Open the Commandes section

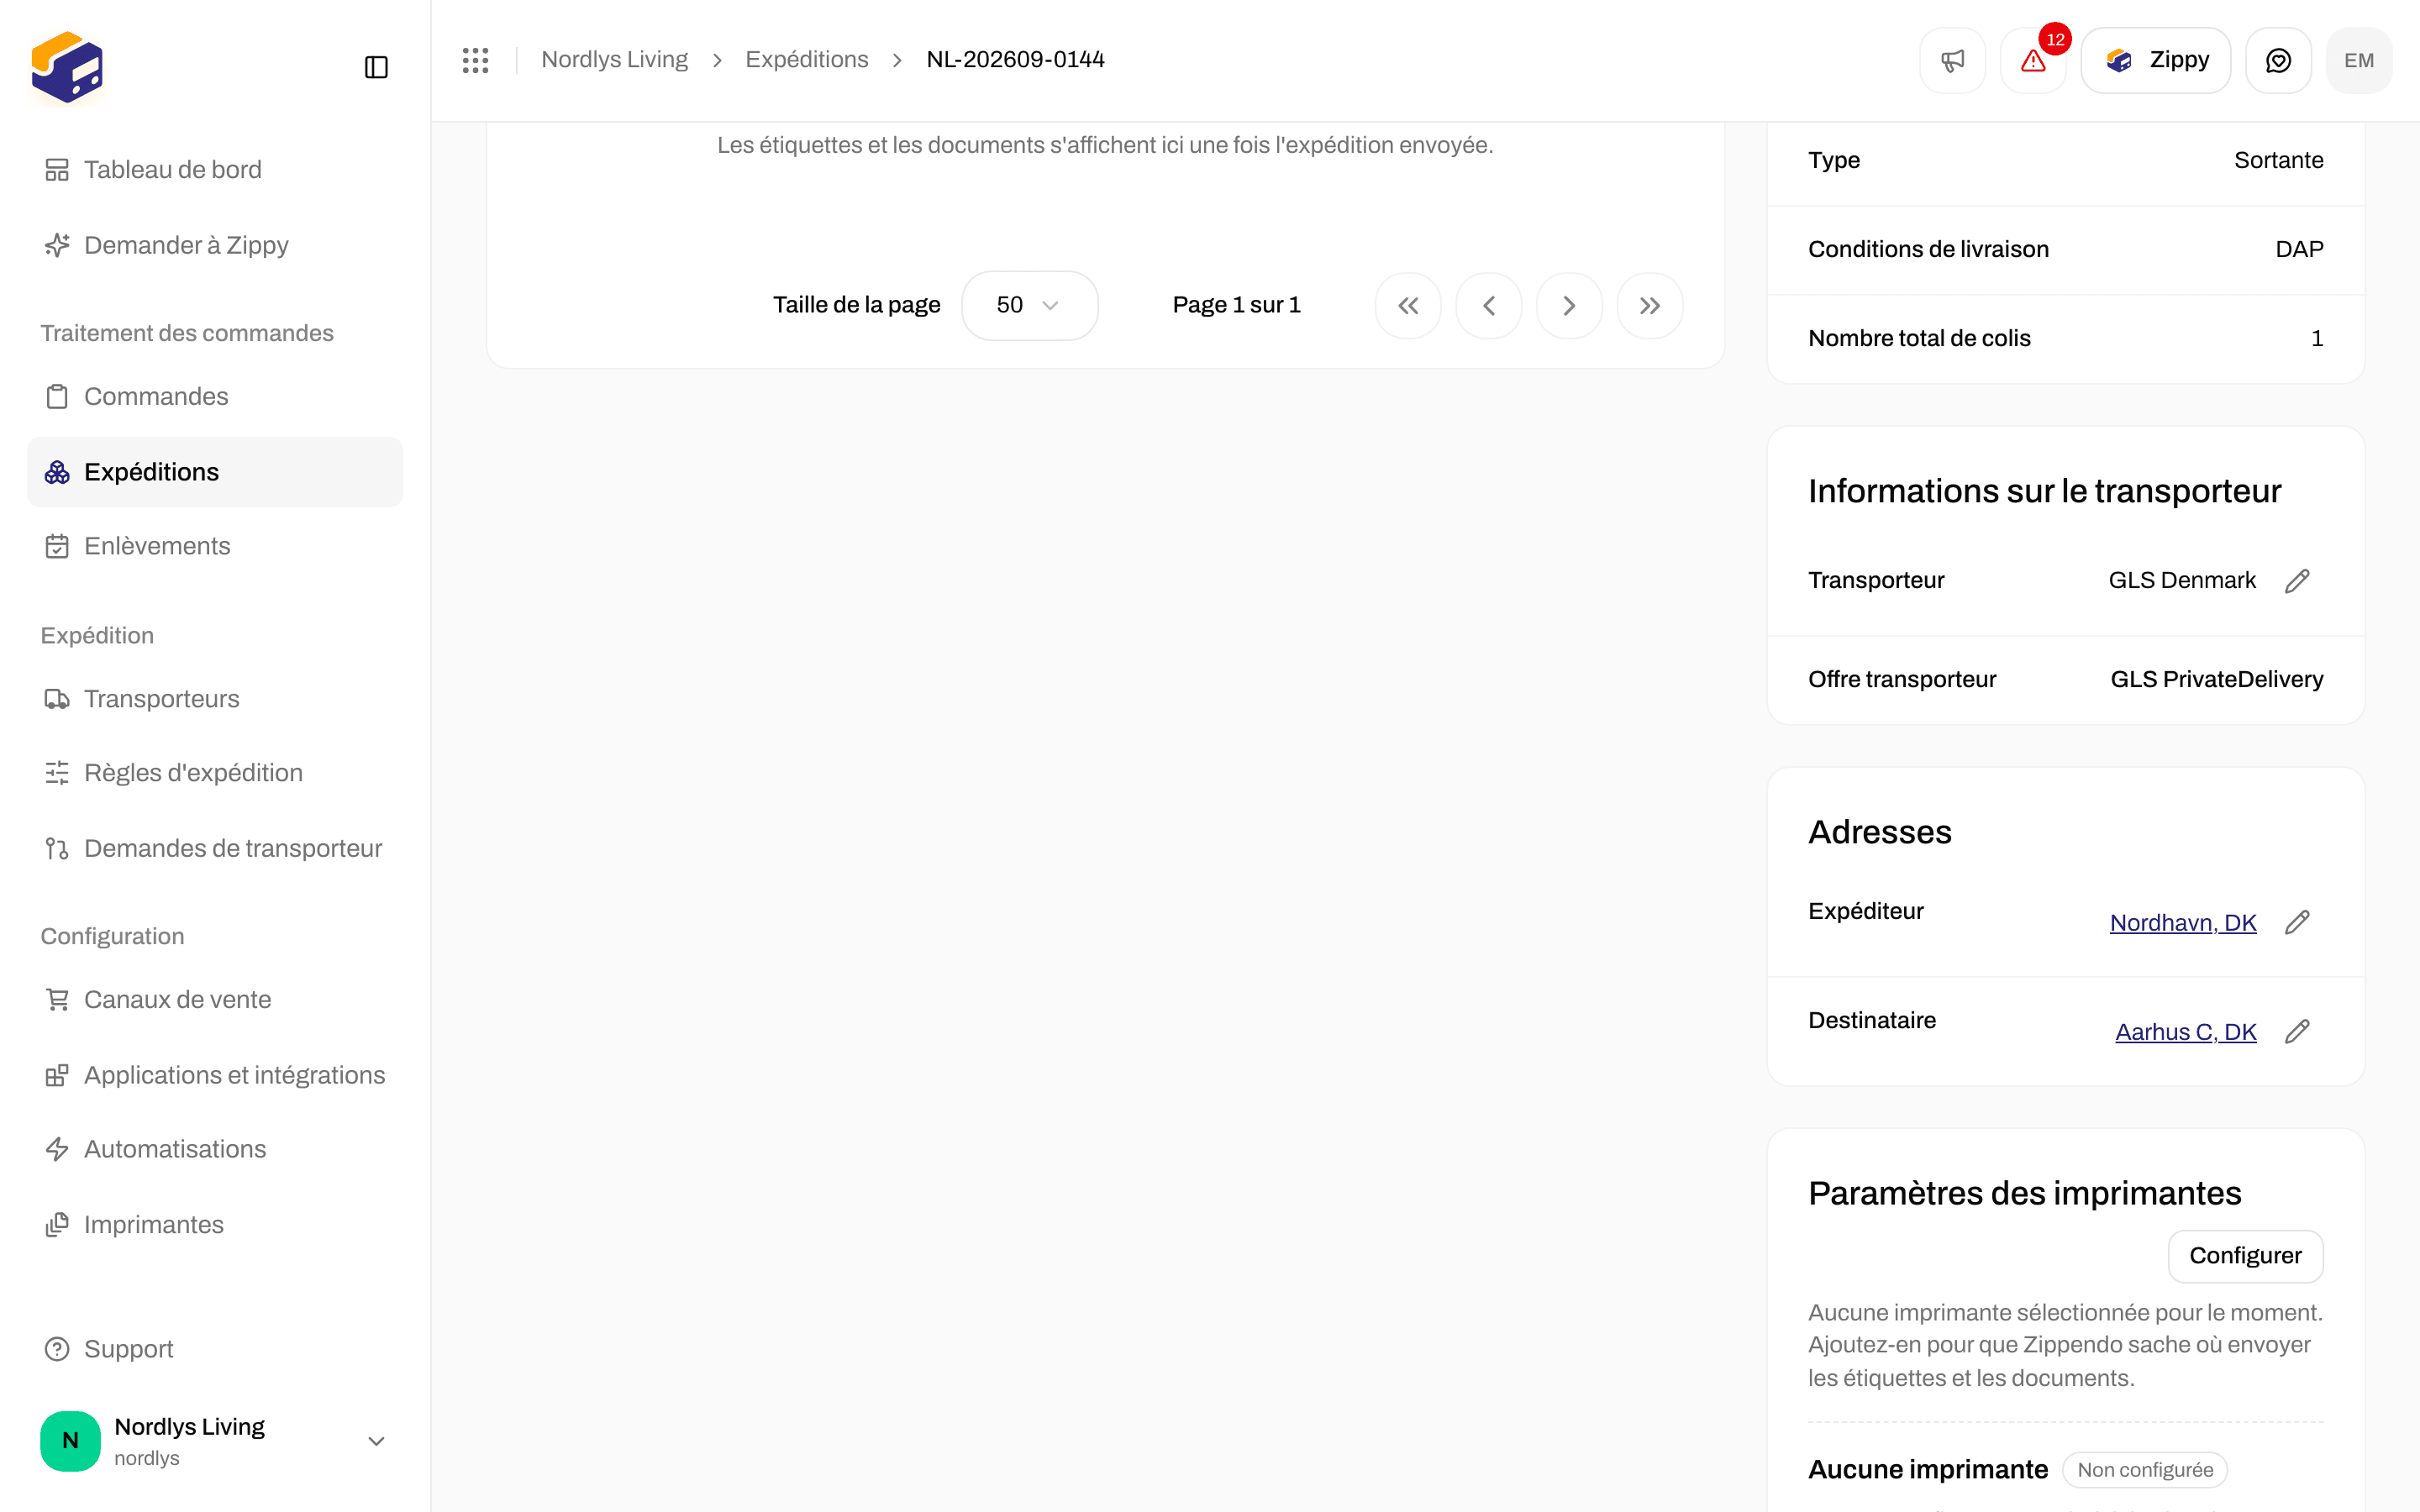[215, 396]
